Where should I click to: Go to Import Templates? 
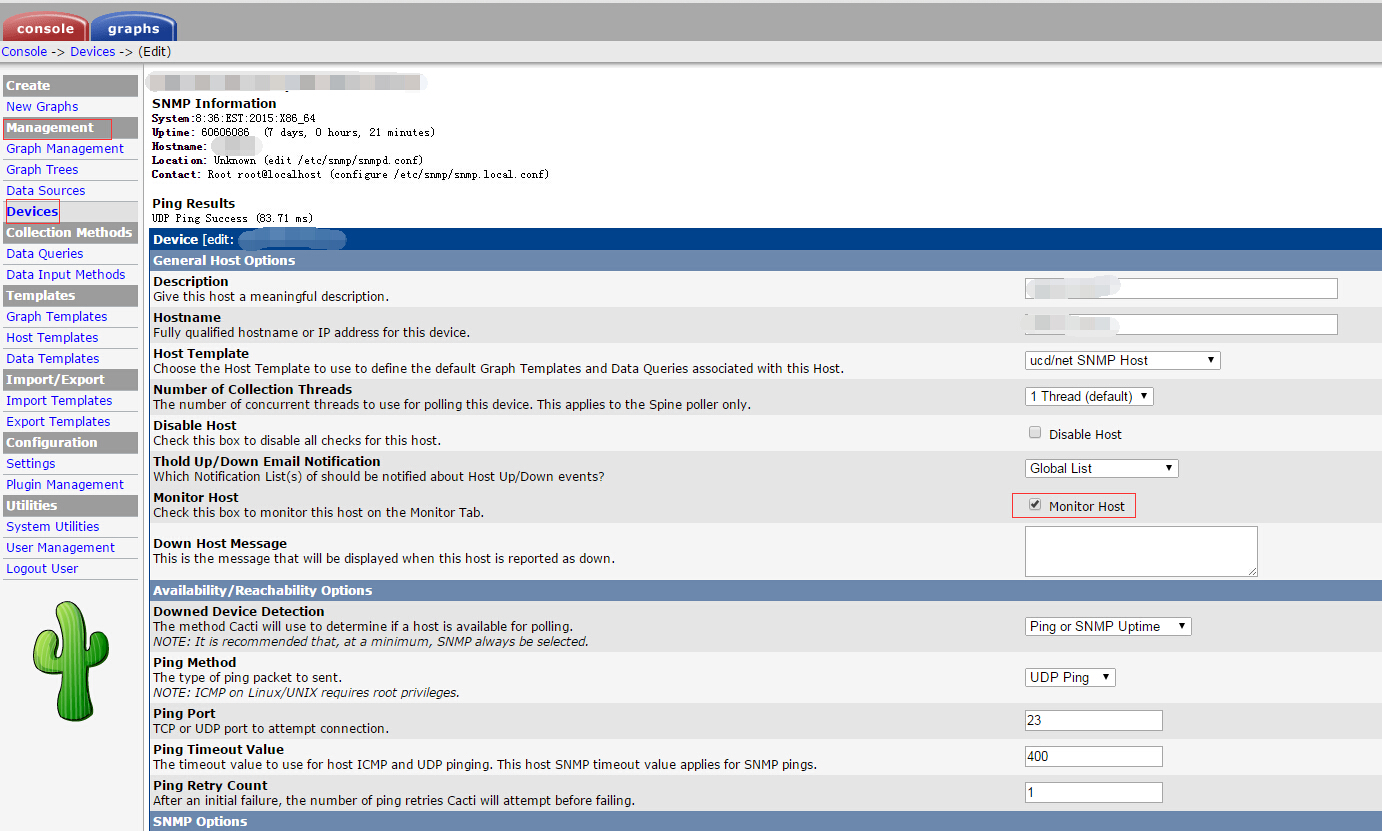pos(59,401)
